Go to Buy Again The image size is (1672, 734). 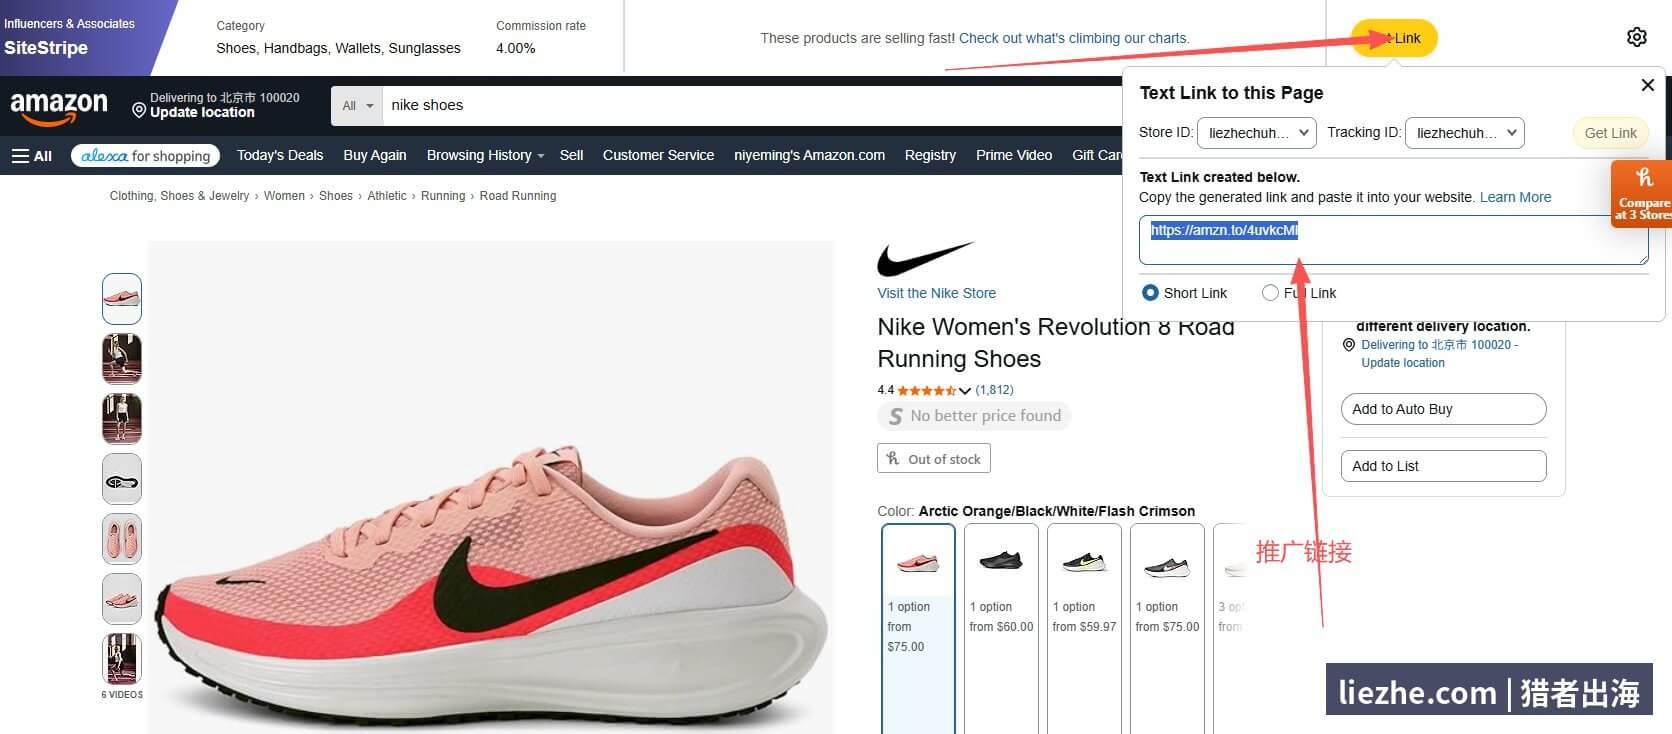point(375,156)
